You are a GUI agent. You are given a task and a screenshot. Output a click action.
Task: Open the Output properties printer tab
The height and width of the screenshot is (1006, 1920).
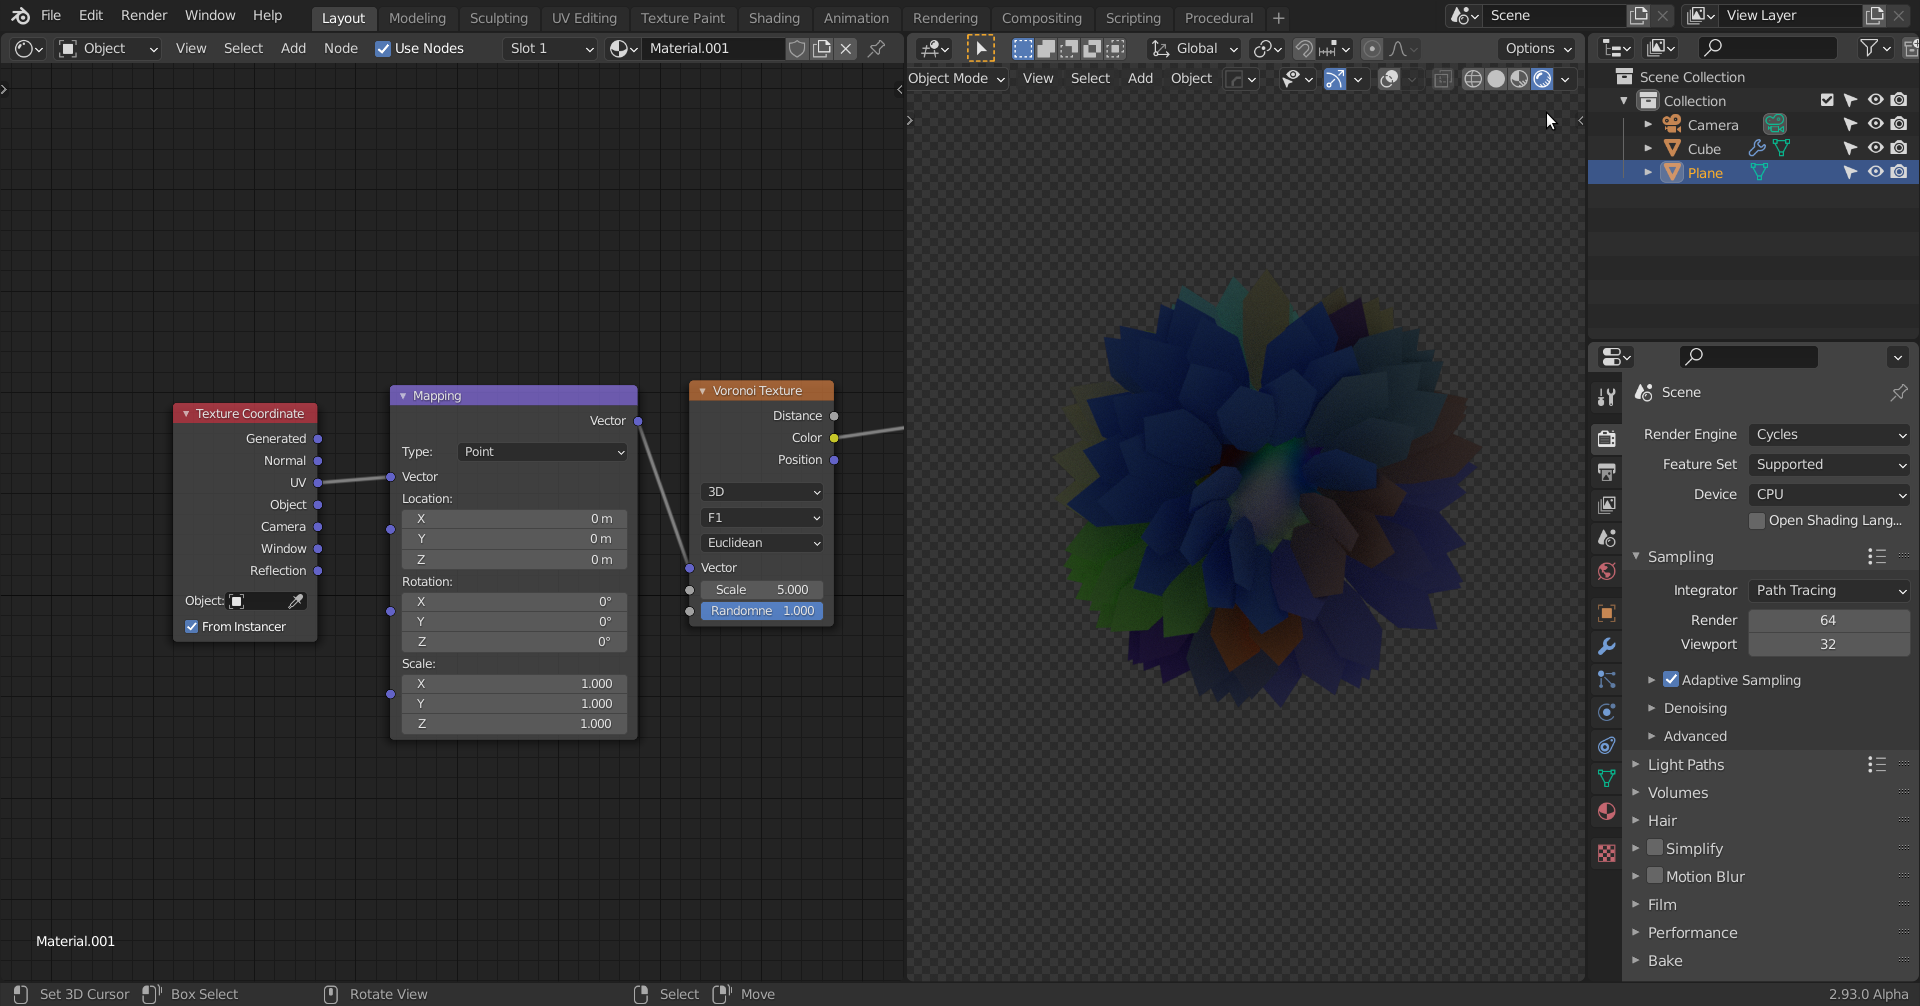1606,472
